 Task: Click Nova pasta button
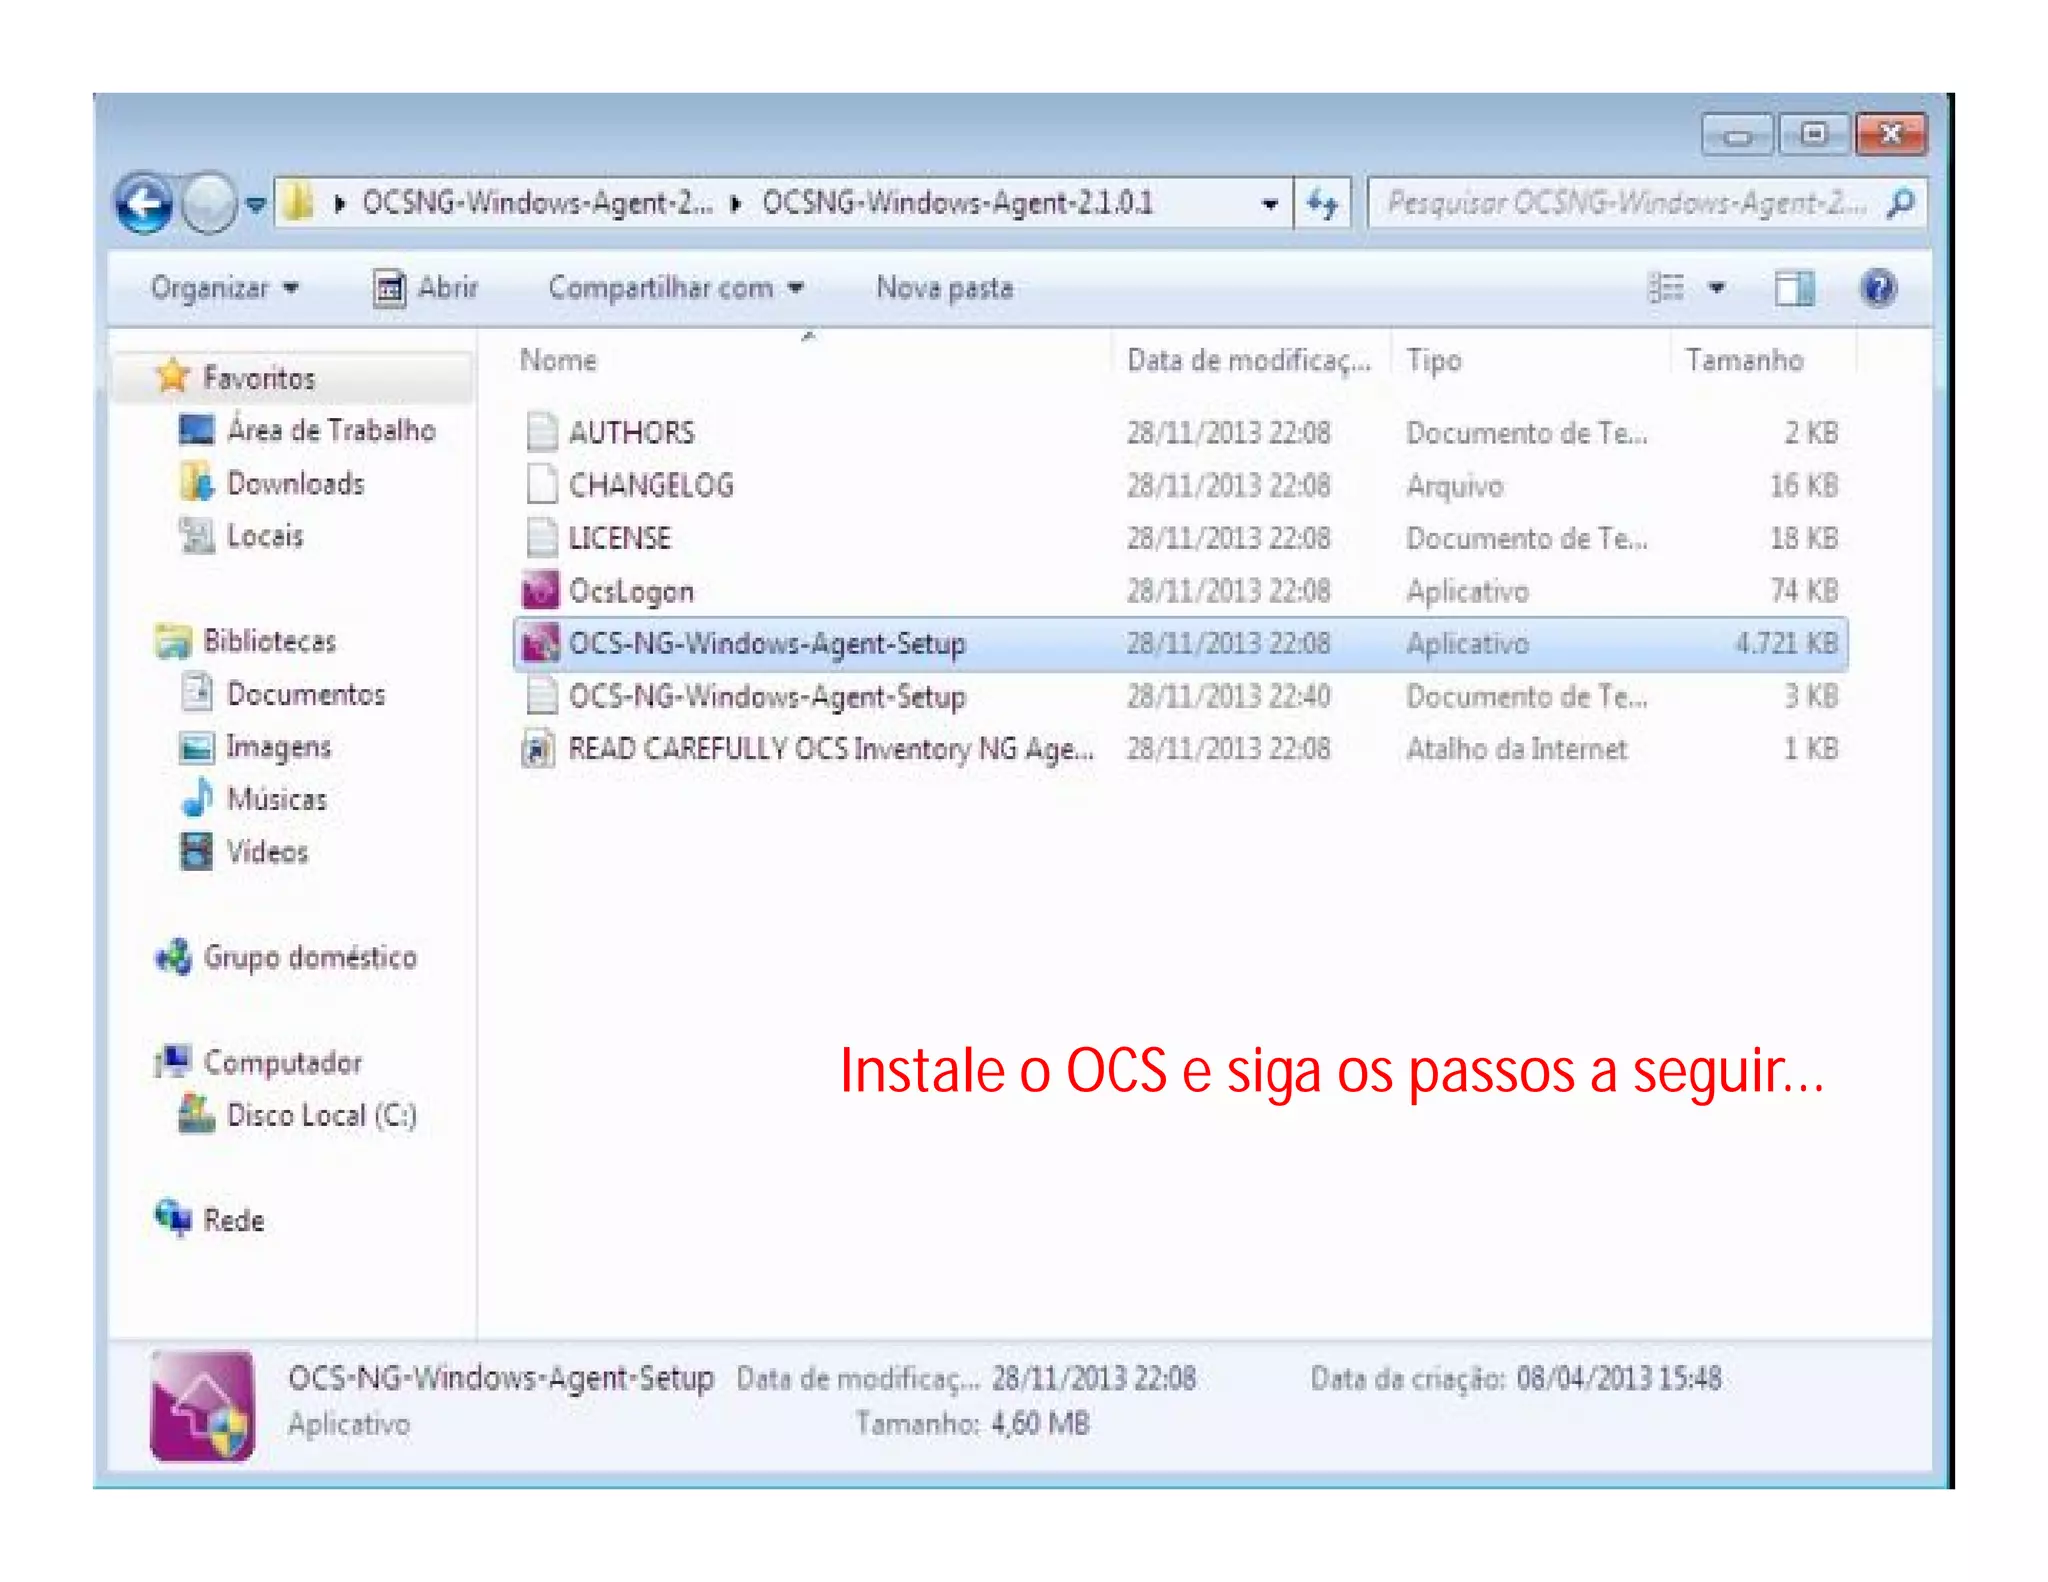point(945,288)
